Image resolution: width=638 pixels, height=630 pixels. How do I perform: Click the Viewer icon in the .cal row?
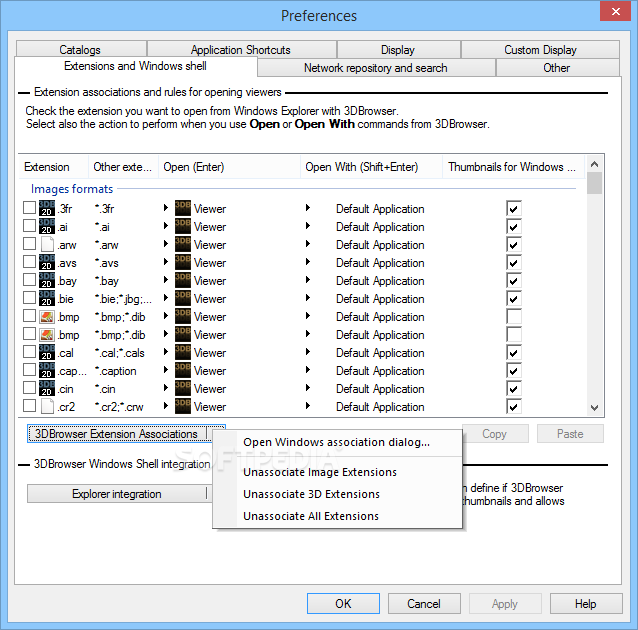point(183,352)
